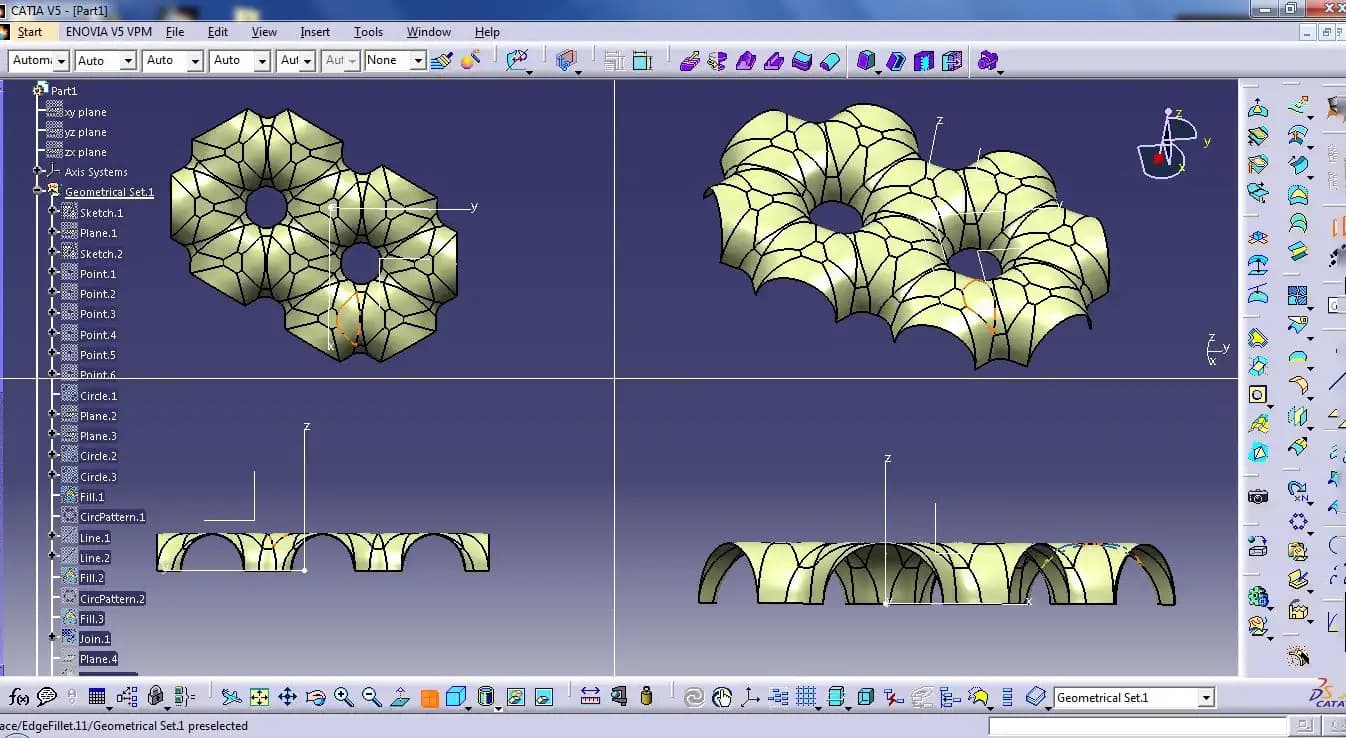Open the quick view cube dropdown

470,706
